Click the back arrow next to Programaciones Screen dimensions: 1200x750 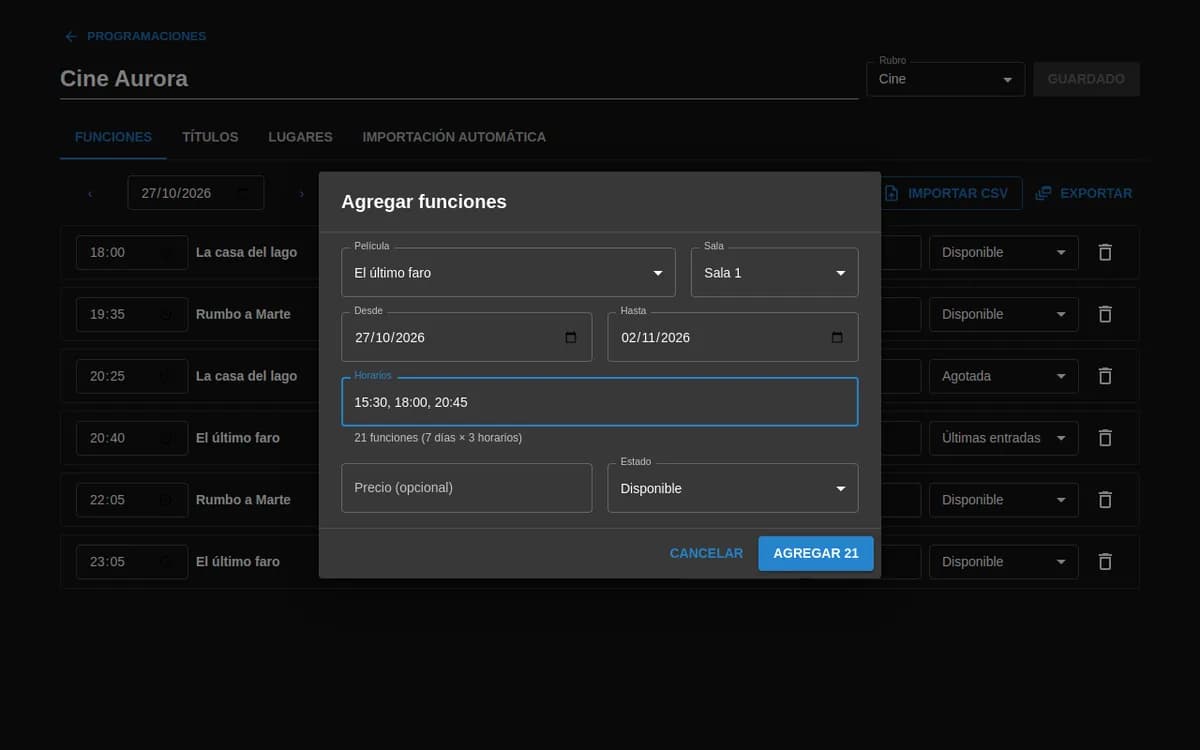coord(70,36)
